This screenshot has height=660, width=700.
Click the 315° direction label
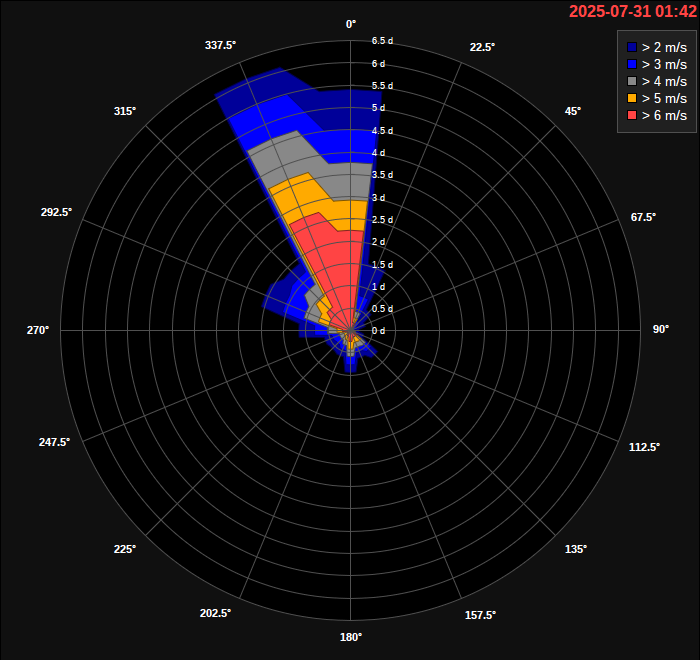pos(125,111)
